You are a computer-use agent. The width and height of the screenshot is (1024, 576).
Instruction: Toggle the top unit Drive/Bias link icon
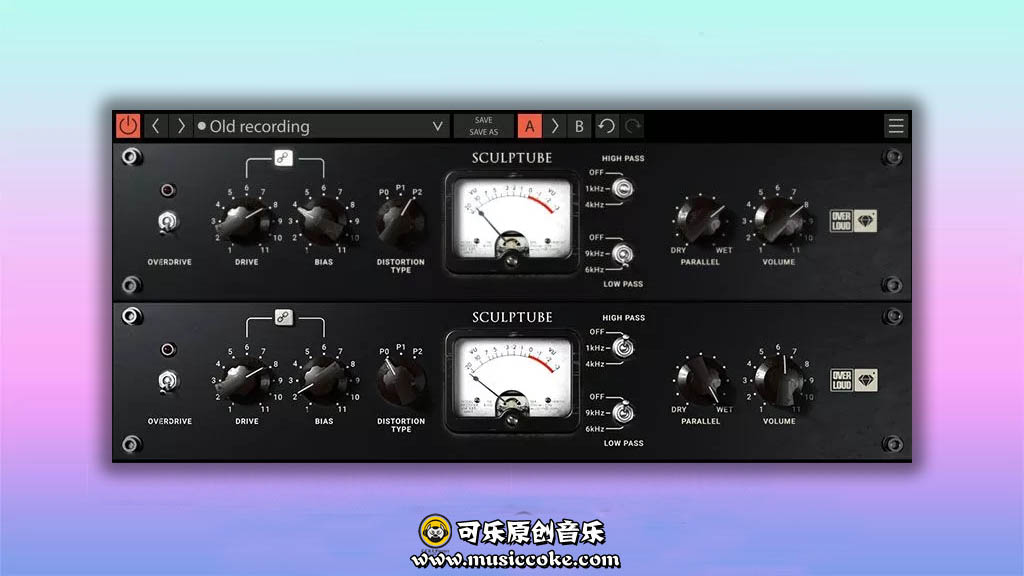pyautogui.click(x=283, y=158)
